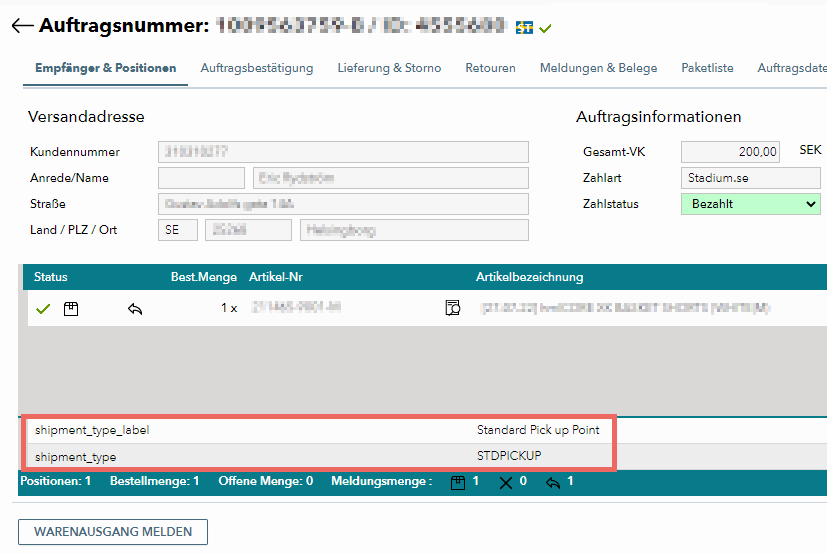Click the blurred article description cell

click(626, 308)
